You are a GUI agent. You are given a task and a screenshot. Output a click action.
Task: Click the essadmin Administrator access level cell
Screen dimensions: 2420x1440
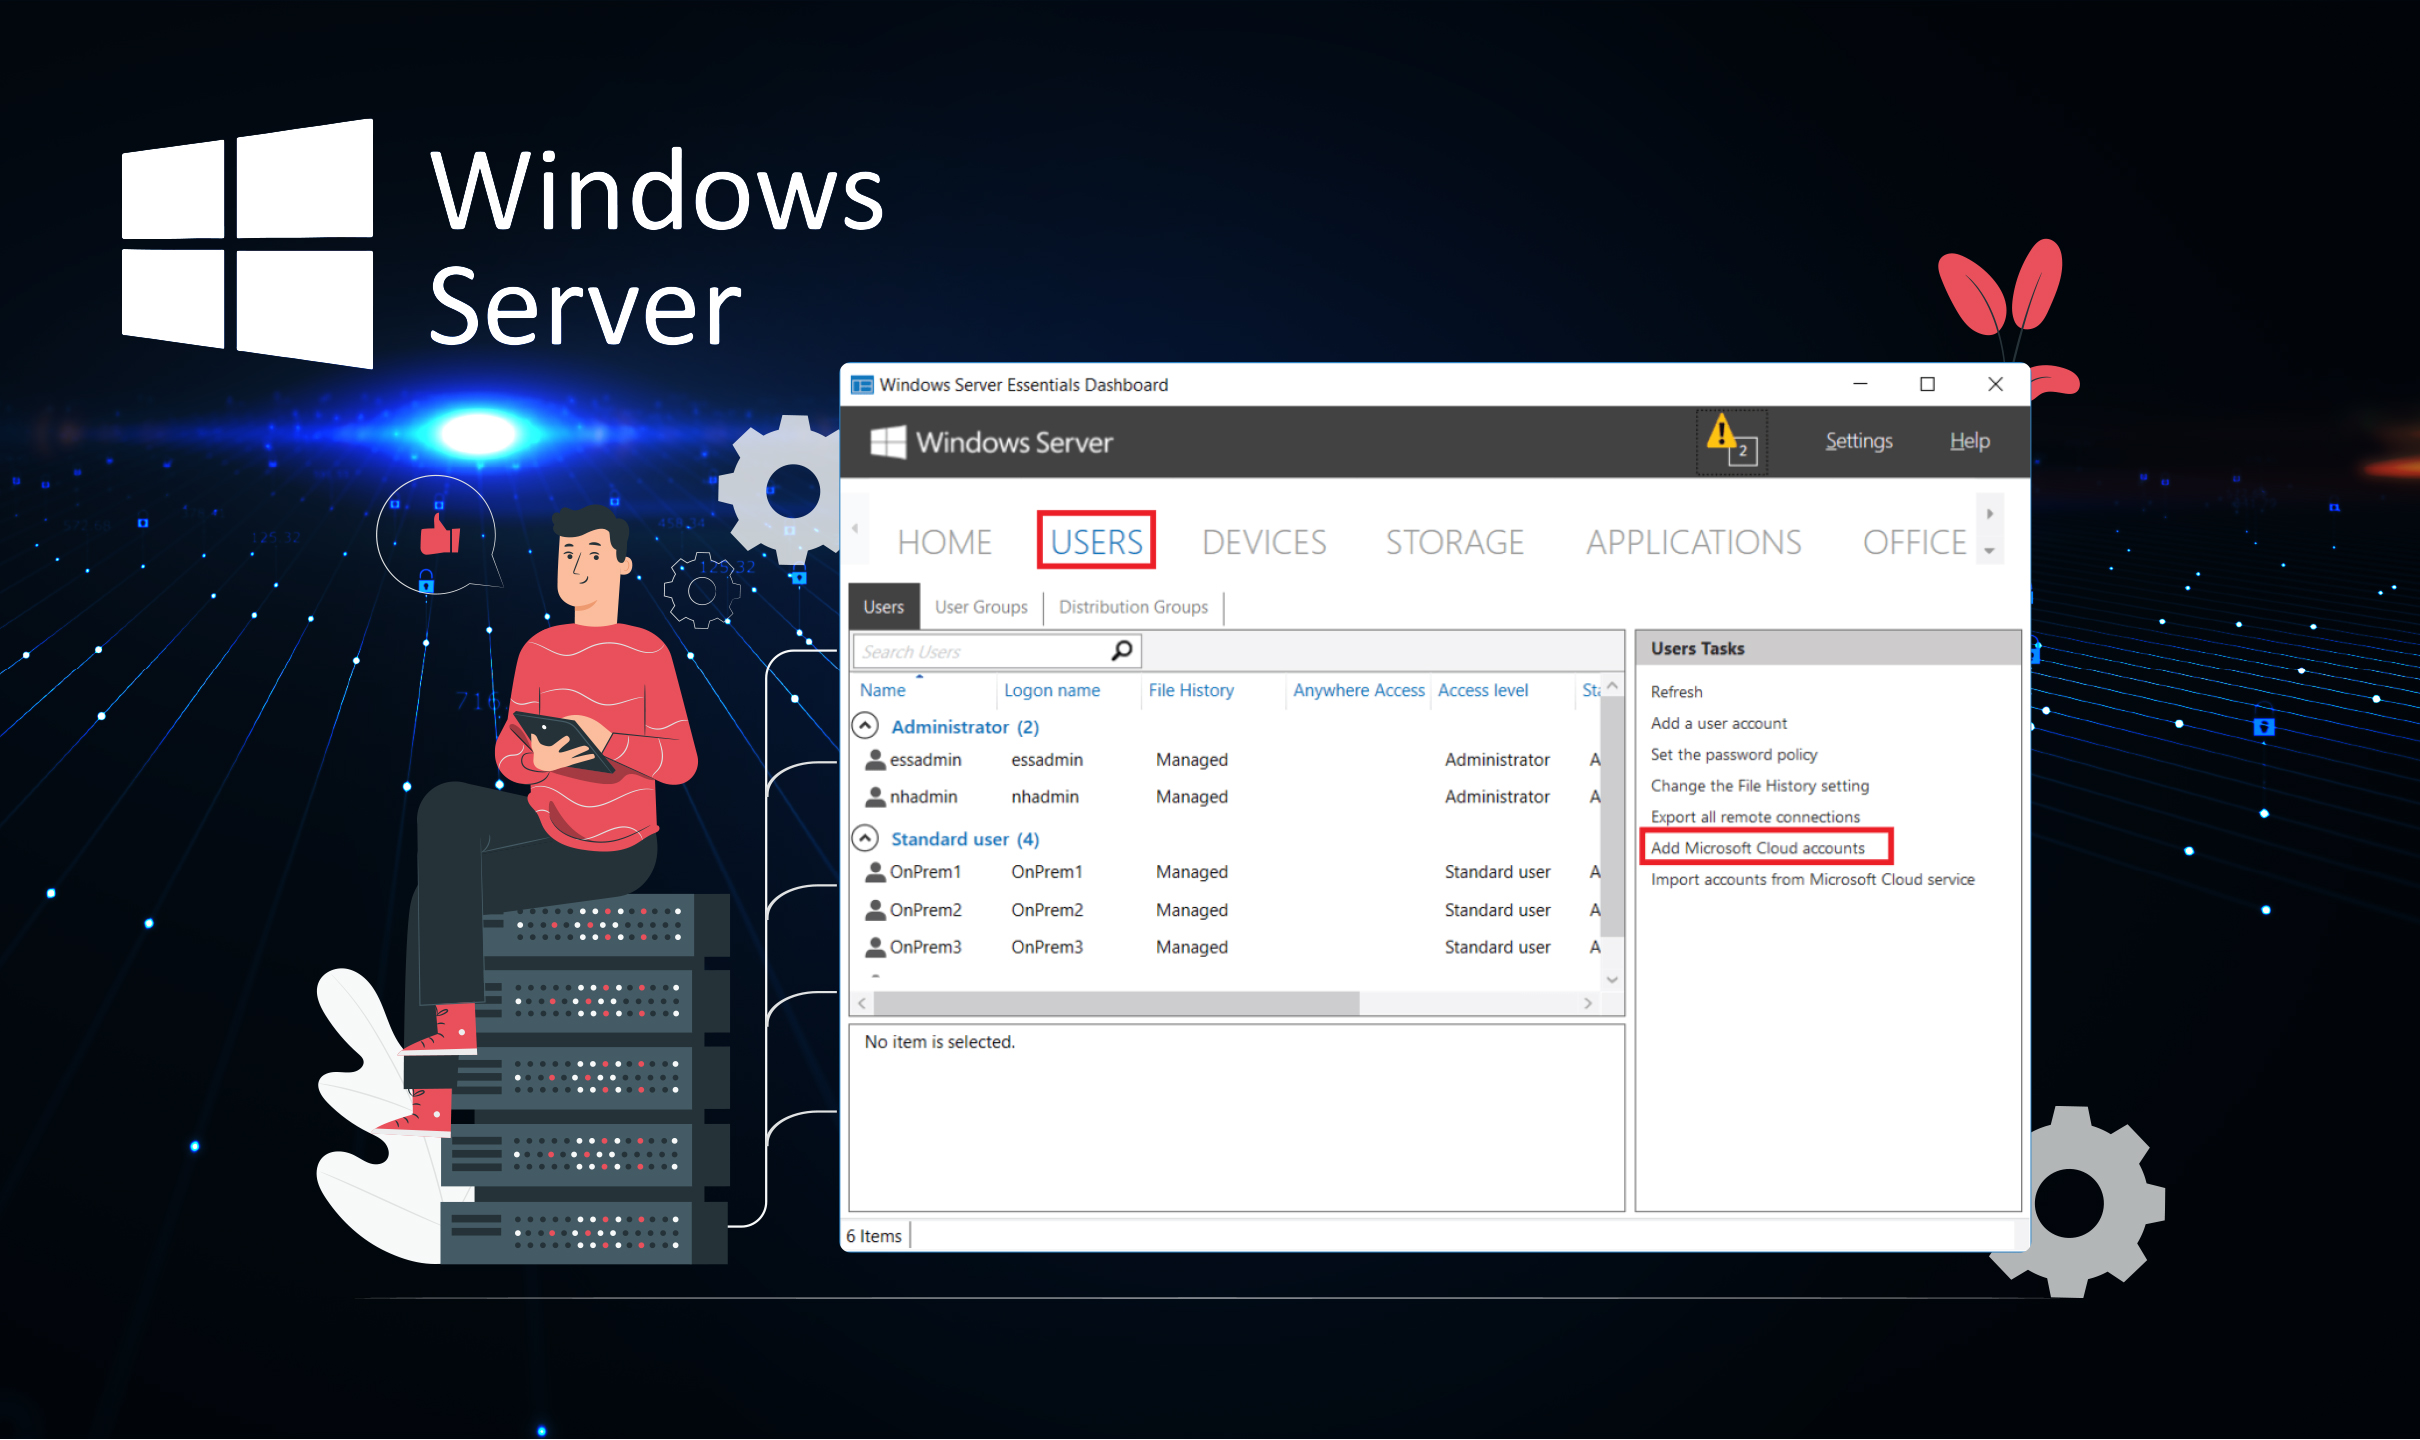(1496, 760)
